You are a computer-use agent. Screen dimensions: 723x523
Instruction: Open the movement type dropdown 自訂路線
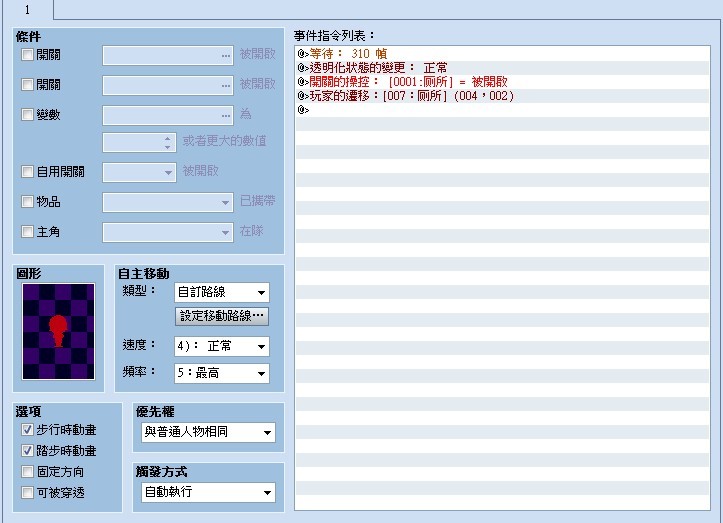(222, 292)
